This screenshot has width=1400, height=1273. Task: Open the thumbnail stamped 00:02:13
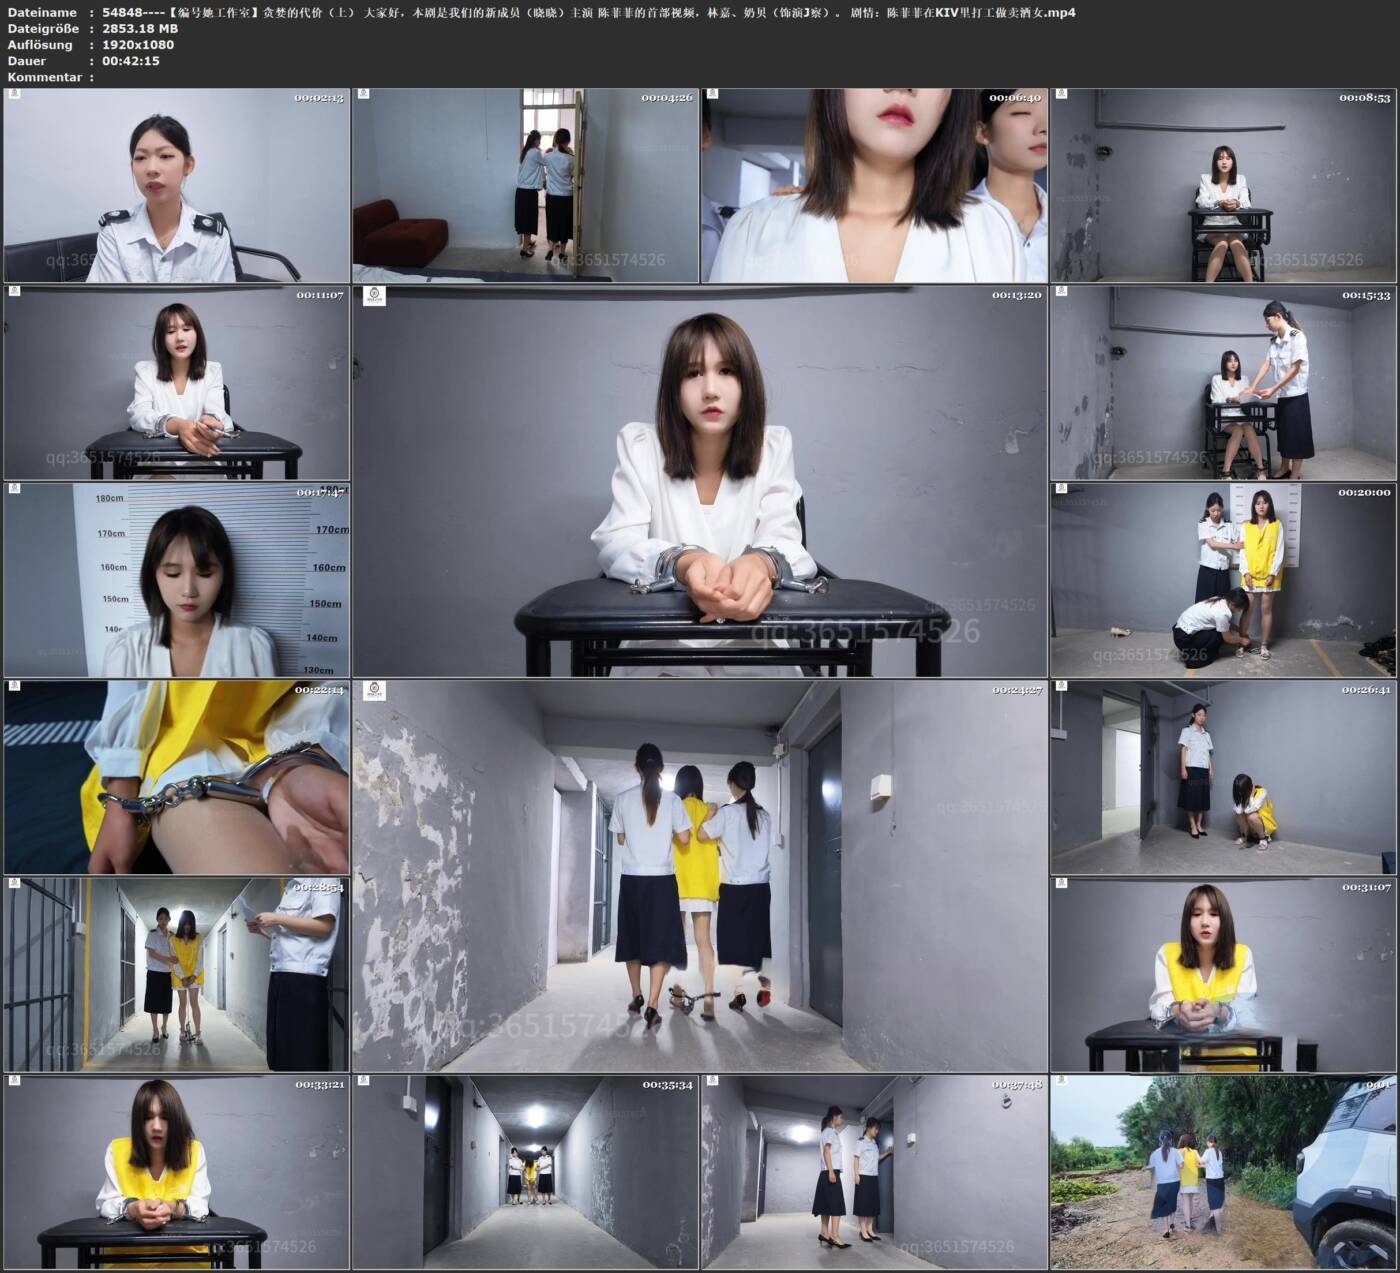tap(177, 185)
